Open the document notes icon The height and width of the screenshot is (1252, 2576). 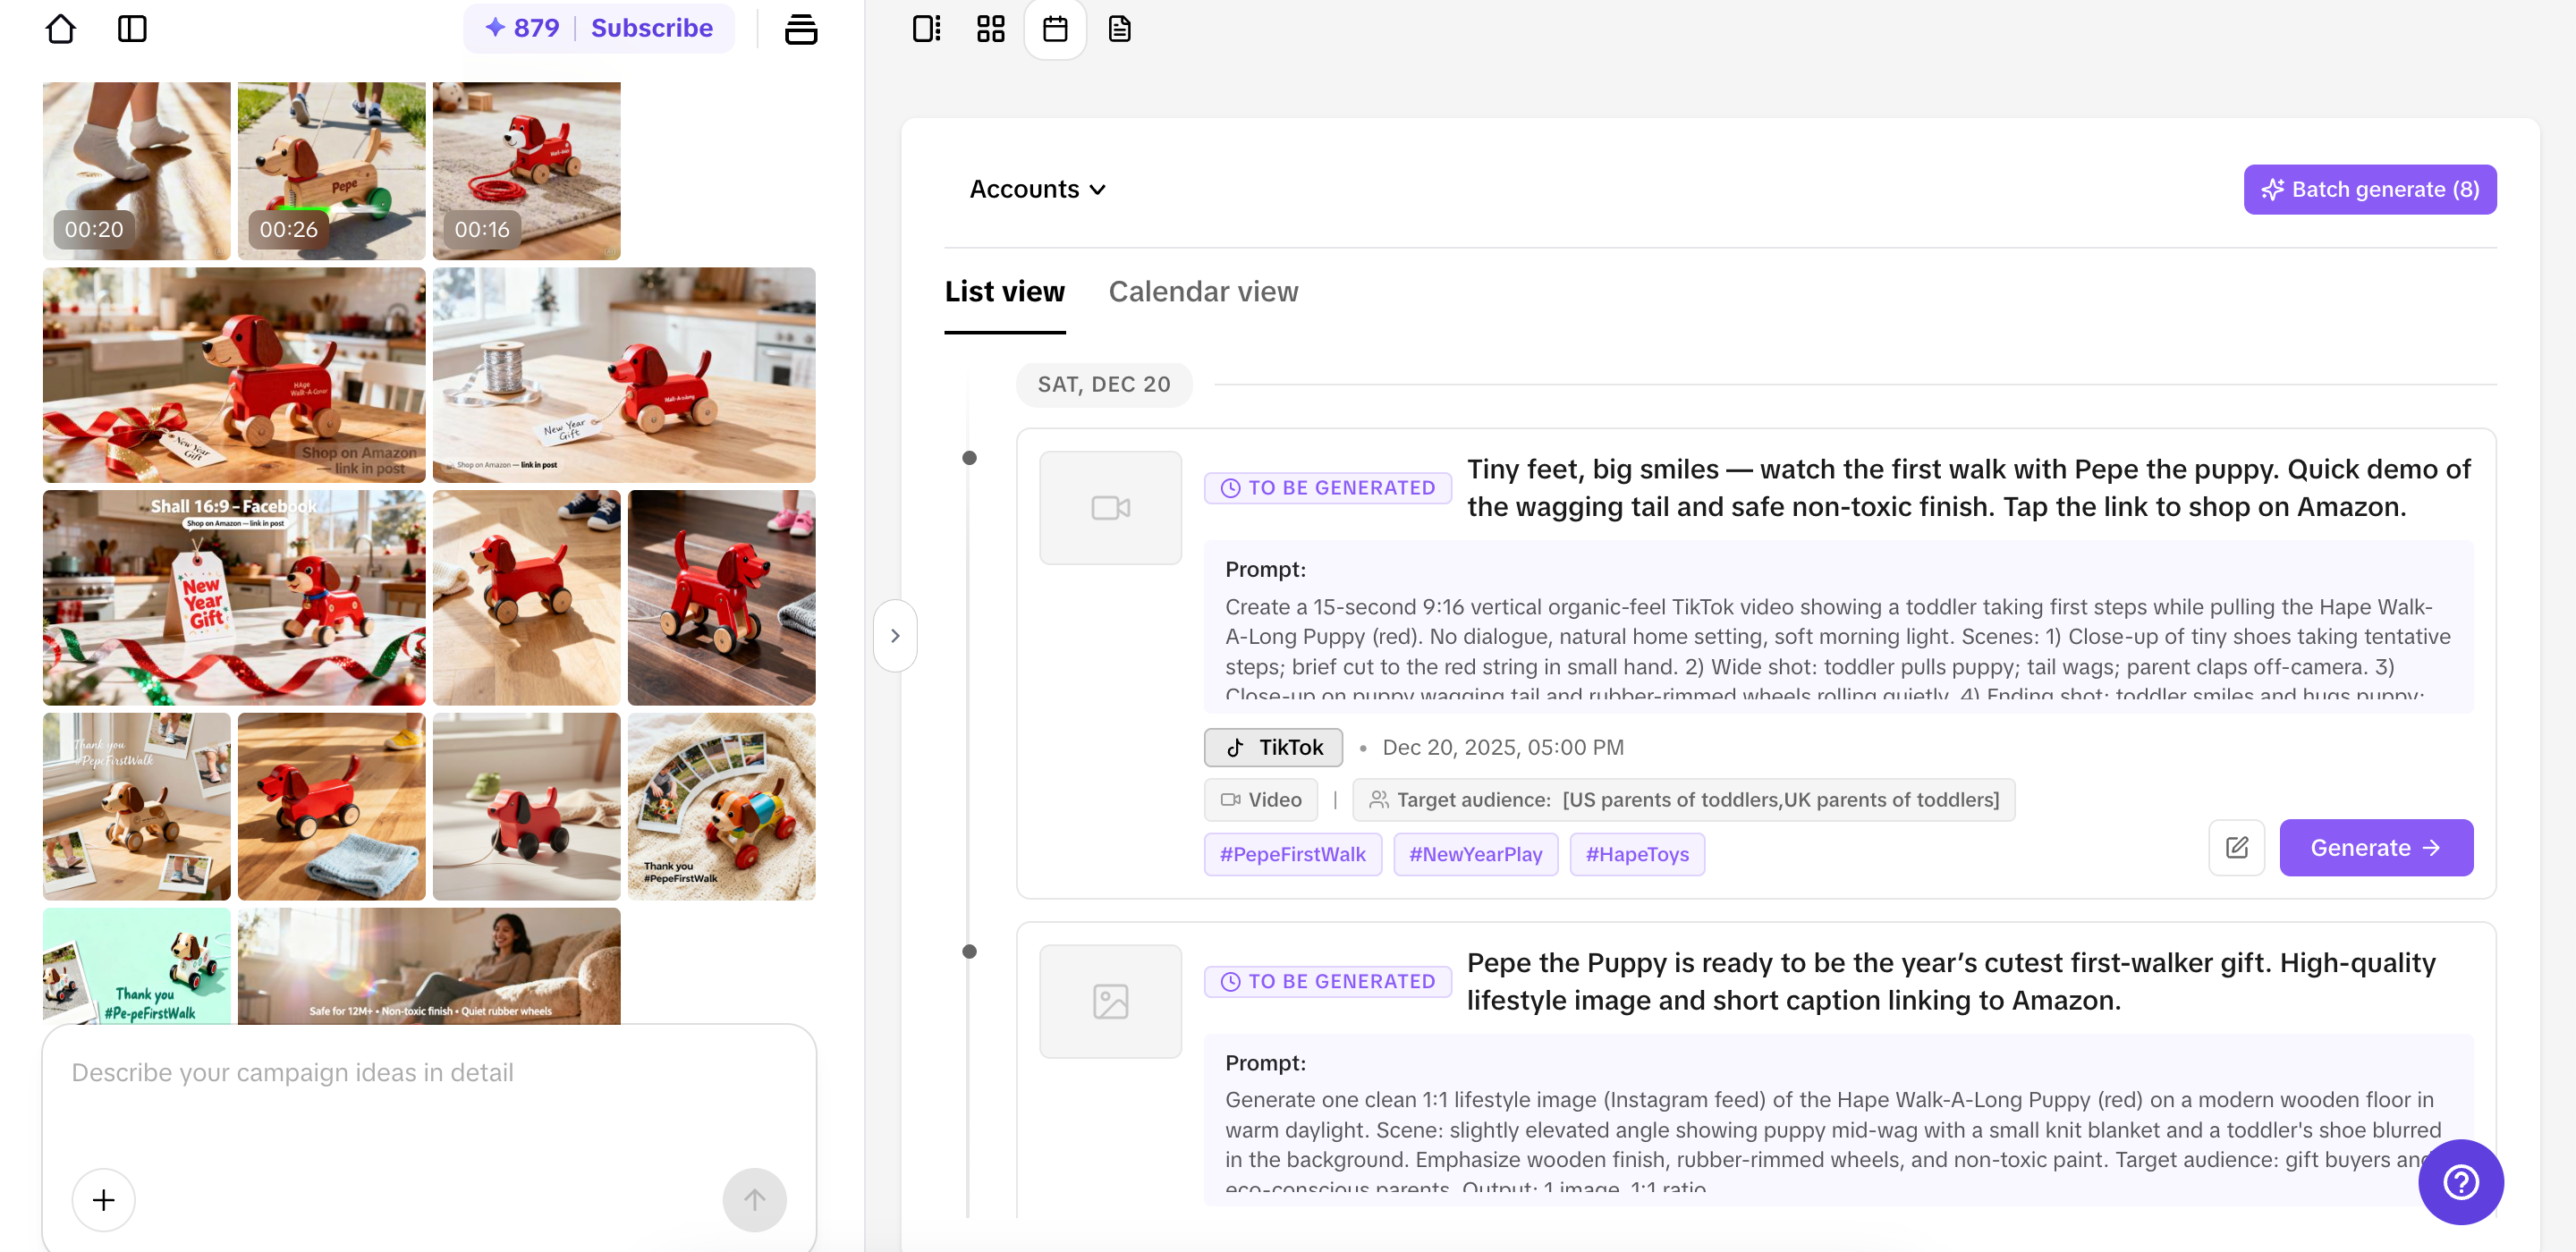click(x=1119, y=28)
